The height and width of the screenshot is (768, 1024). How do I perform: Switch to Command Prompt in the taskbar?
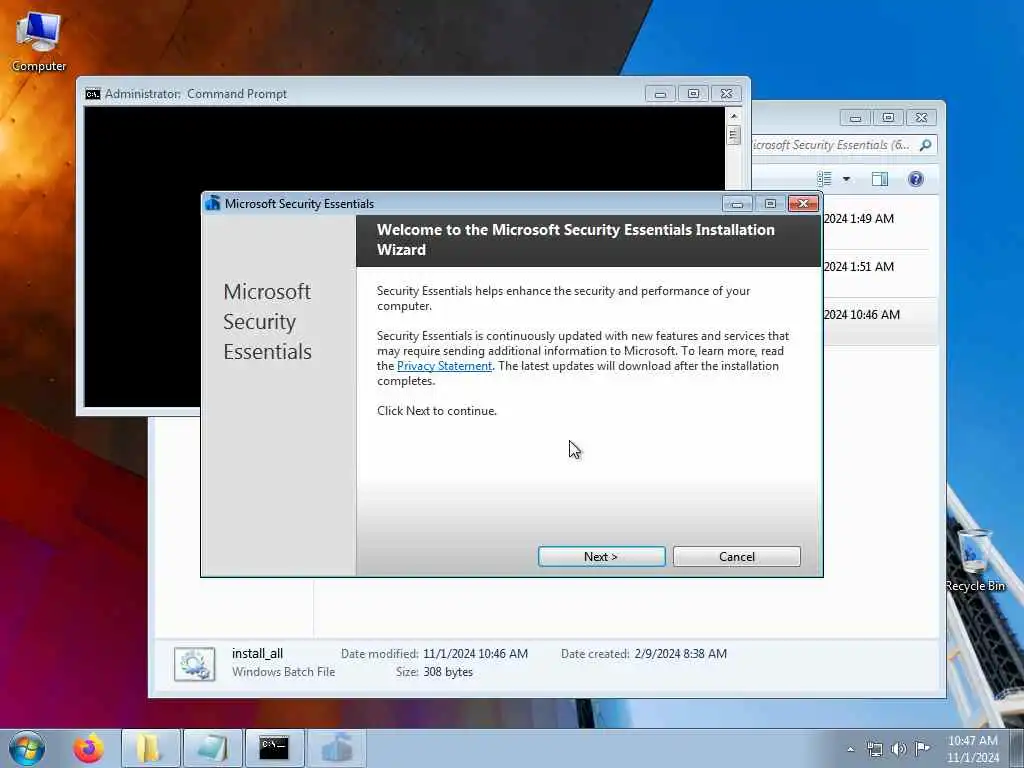[x=274, y=748]
